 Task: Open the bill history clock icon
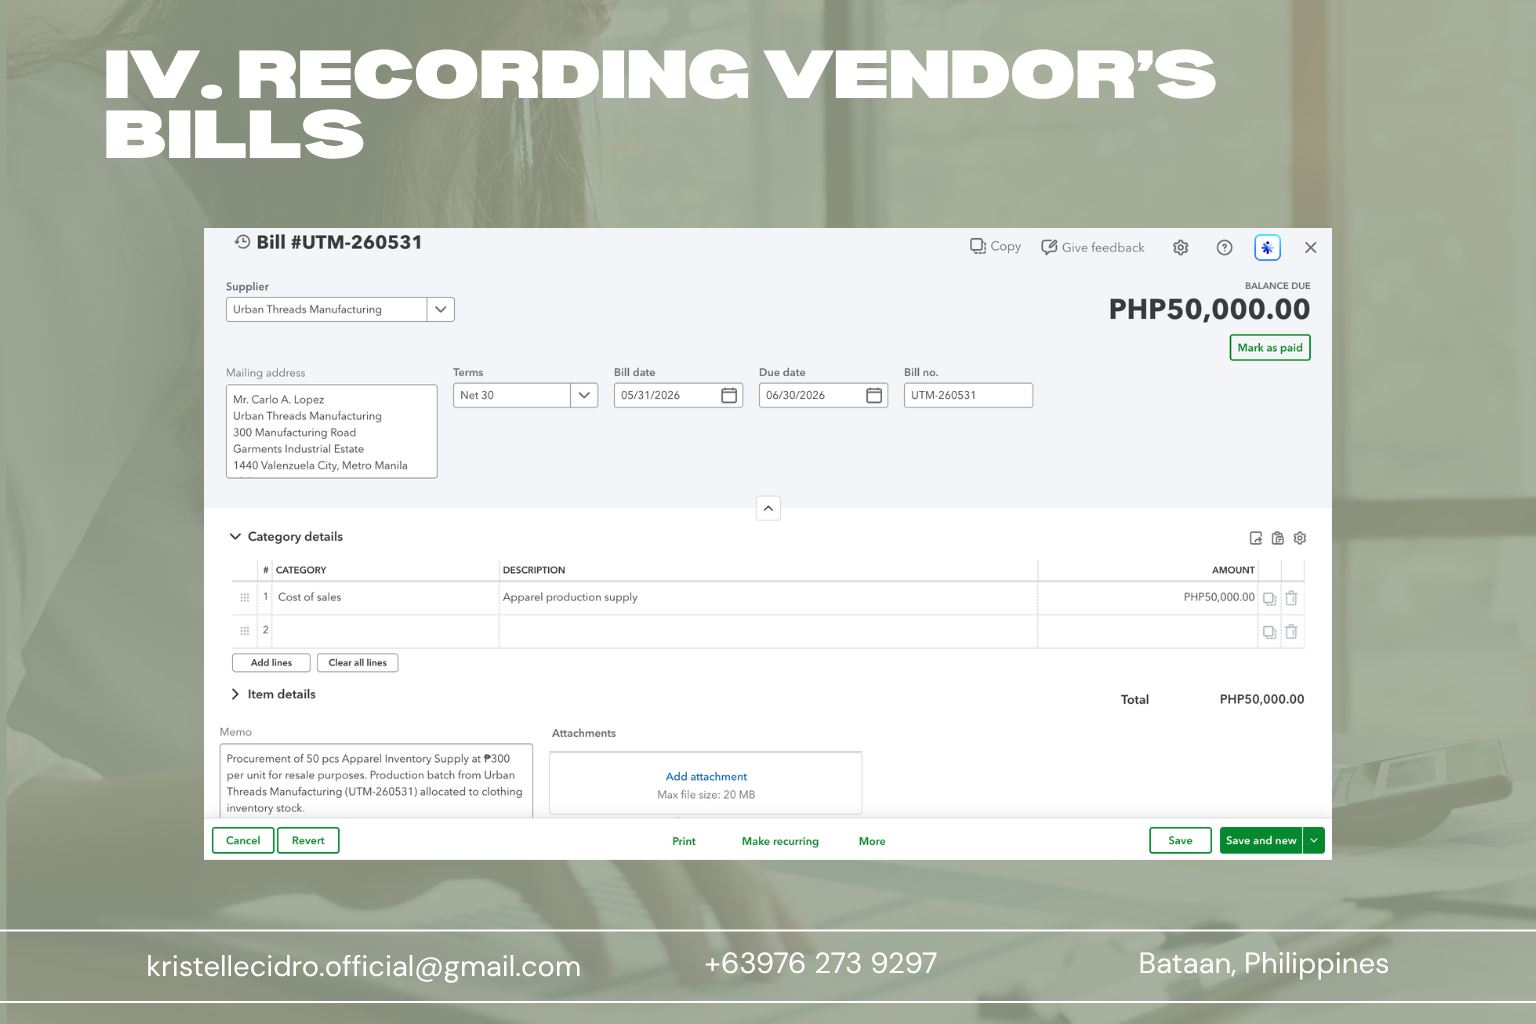(242, 242)
